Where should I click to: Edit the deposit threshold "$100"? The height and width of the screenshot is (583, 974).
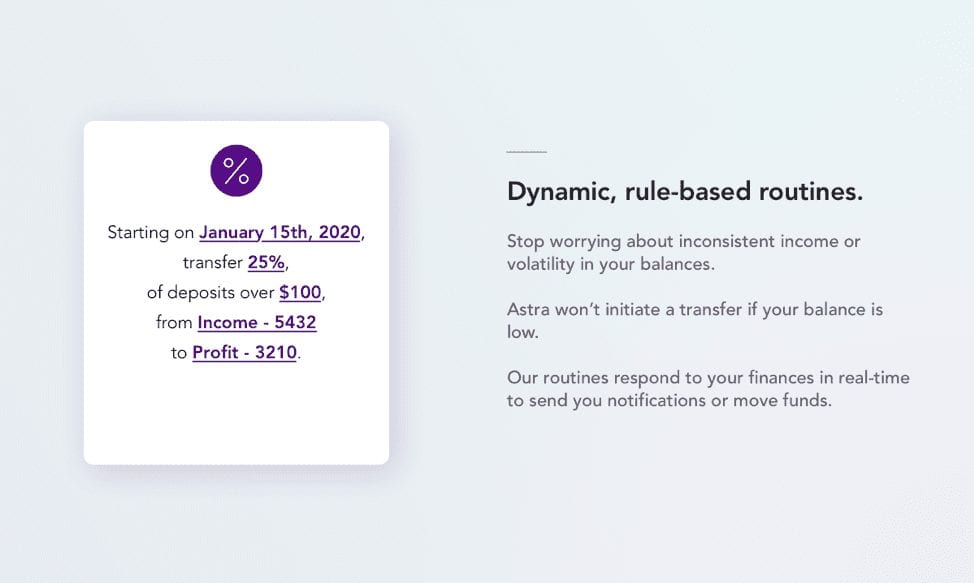pos(302,292)
